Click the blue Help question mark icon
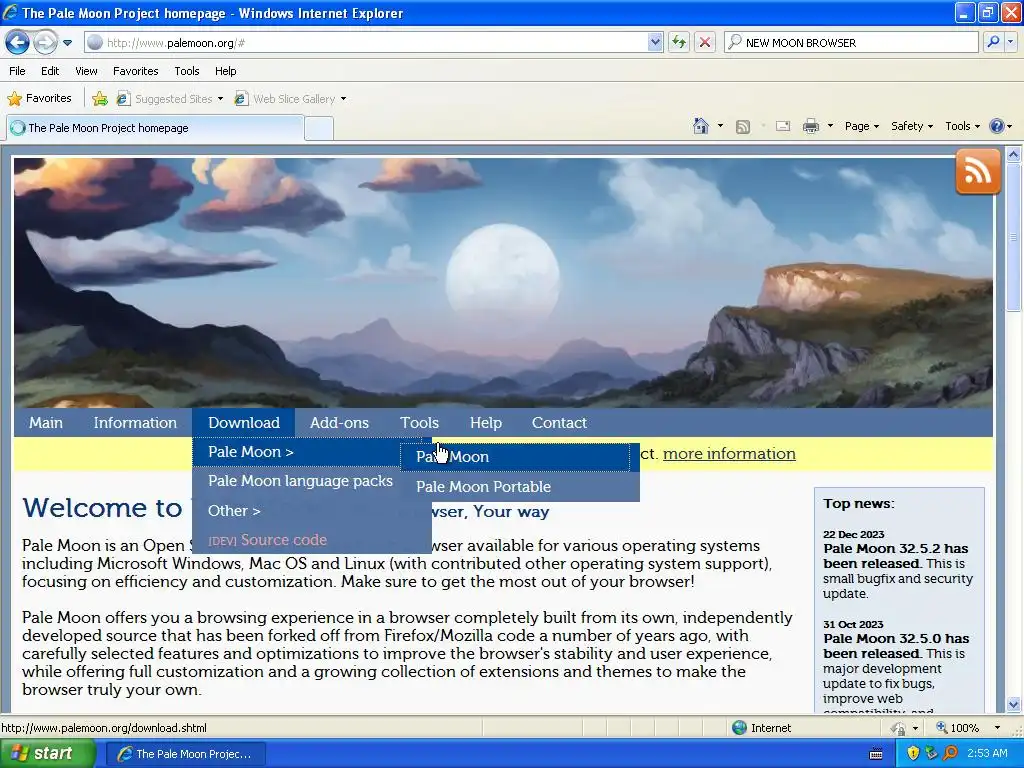This screenshot has height=768, width=1024. tap(997, 126)
